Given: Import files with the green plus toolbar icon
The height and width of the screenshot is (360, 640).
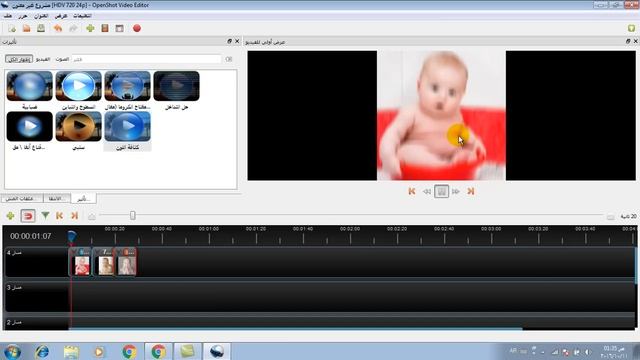Looking at the screenshot, I should 90,28.
